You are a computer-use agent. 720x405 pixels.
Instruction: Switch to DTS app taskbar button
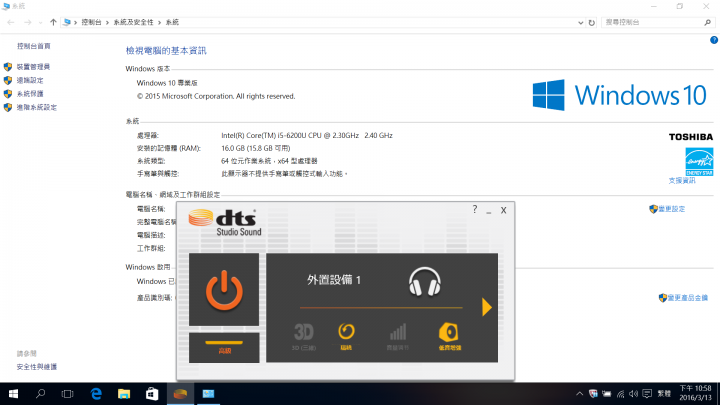coord(180,394)
